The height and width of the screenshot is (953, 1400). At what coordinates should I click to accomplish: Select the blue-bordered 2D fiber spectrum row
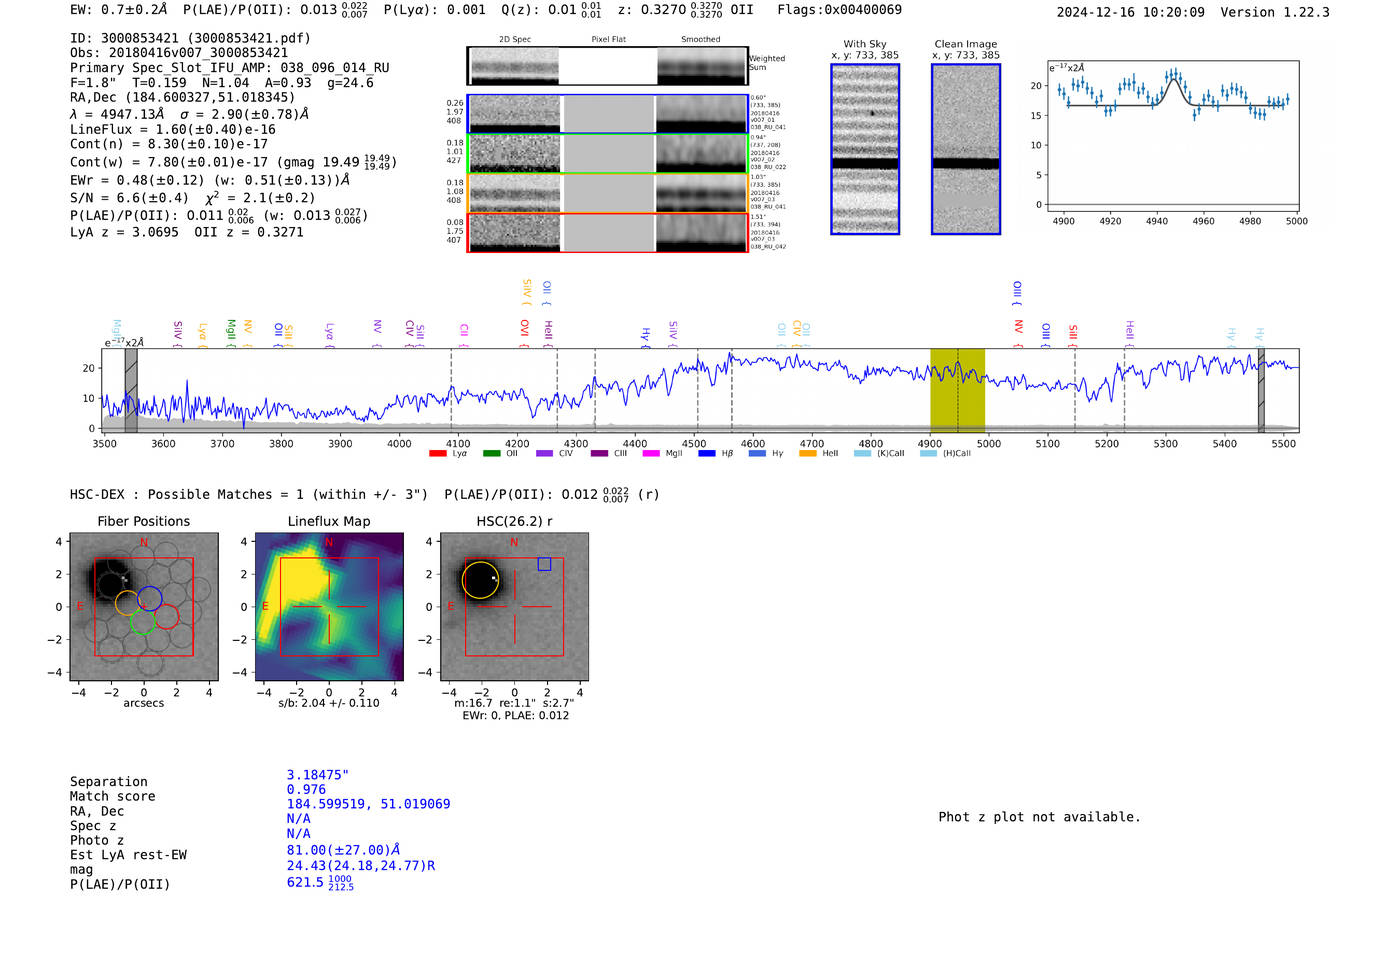pyautogui.click(x=607, y=114)
